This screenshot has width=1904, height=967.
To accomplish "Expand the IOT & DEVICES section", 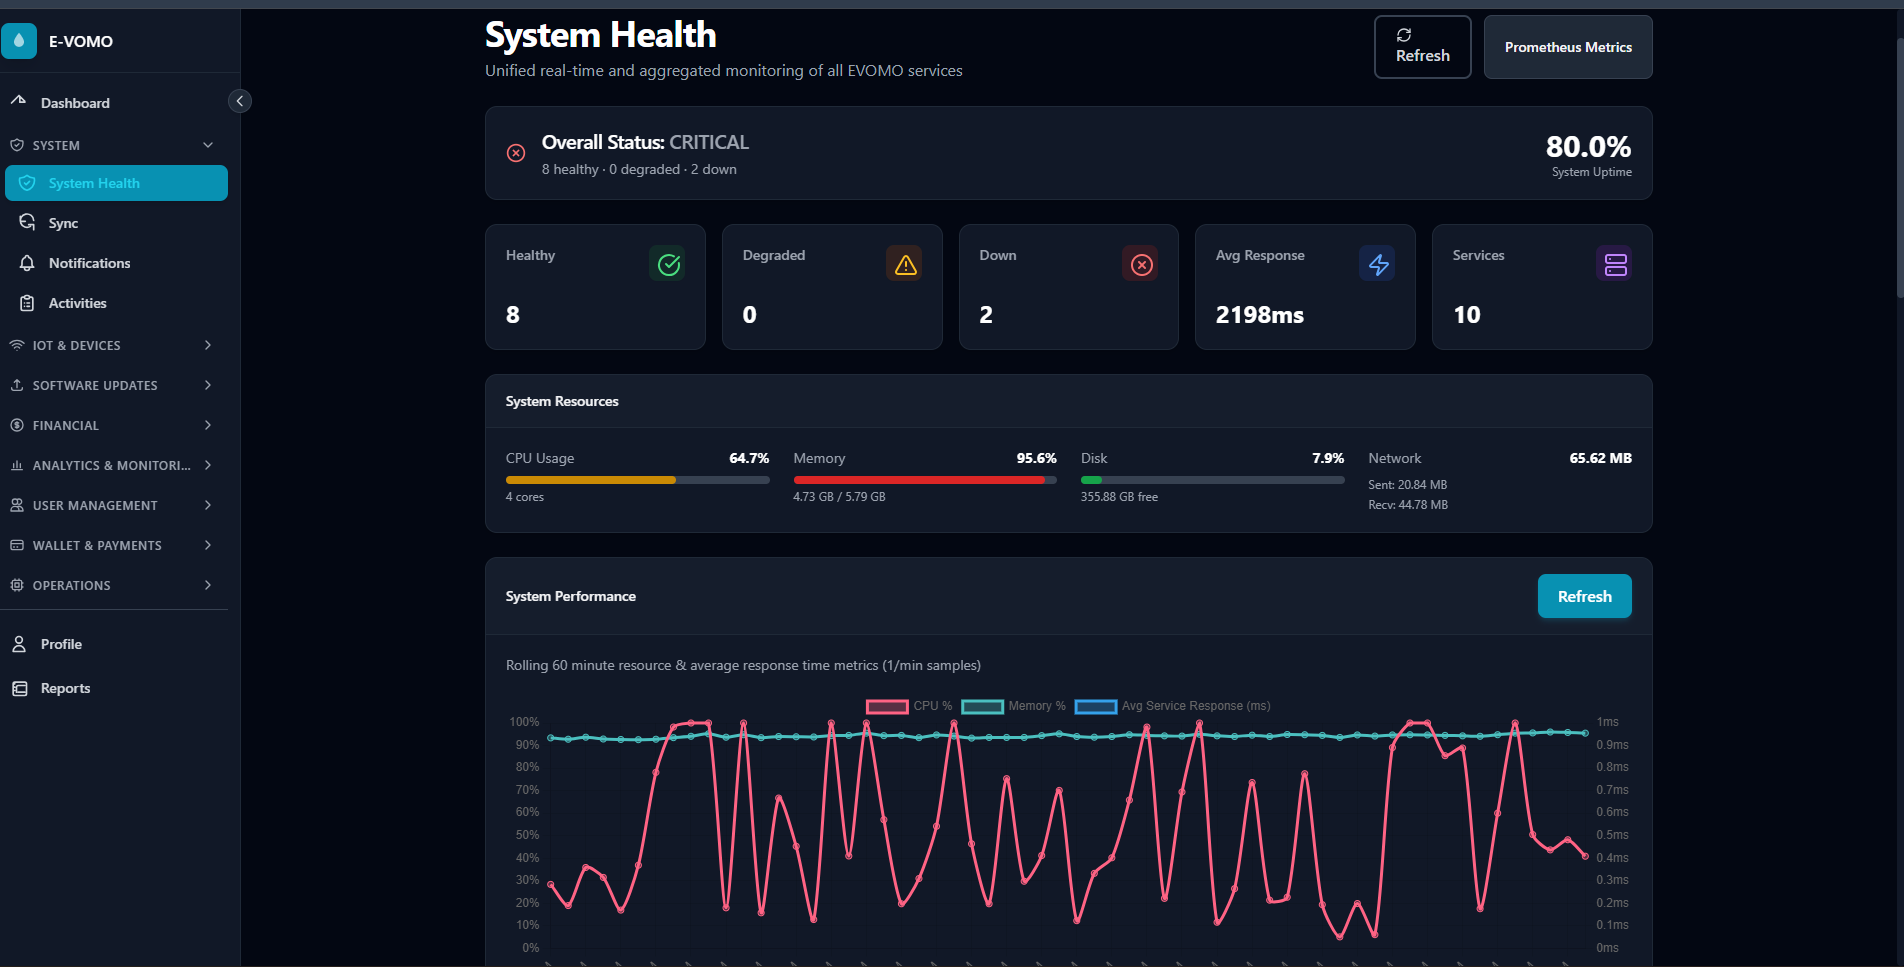I will click(x=114, y=345).
